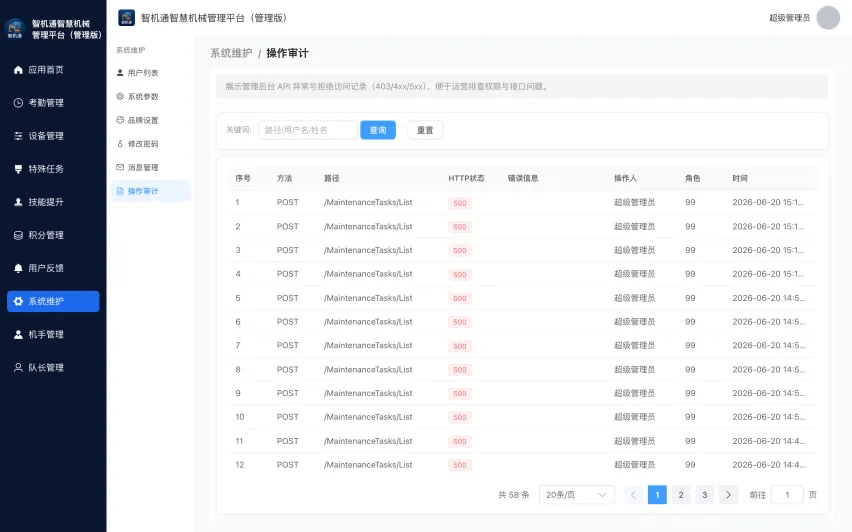The image size is (852, 532).
Task: Go to page 3
Action: [705, 495]
